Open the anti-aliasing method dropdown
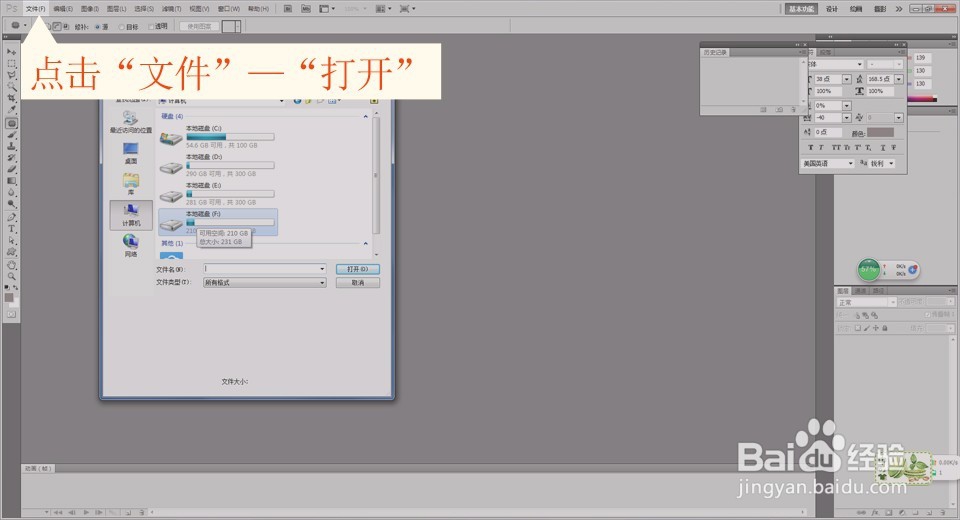Screen dimensions: 960x520 891,164
